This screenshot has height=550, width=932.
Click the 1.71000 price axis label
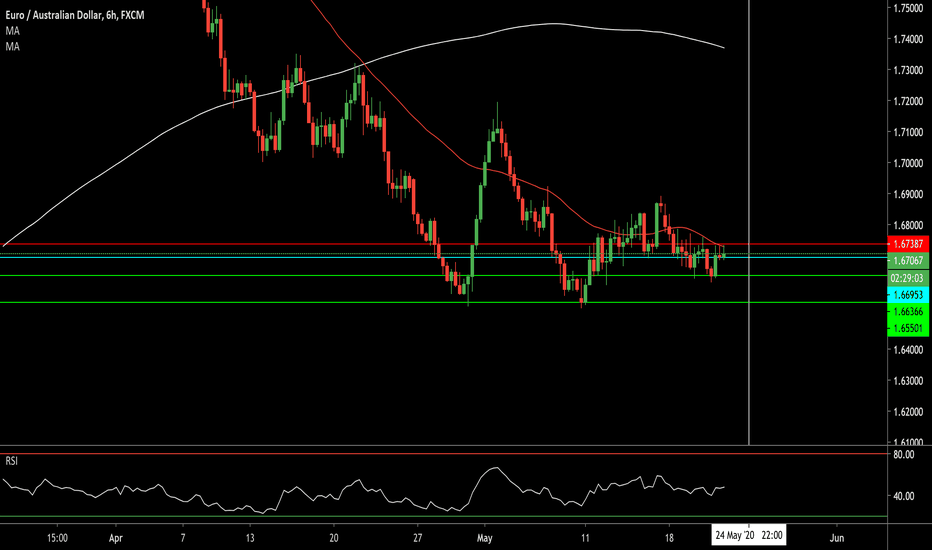coord(908,132)
